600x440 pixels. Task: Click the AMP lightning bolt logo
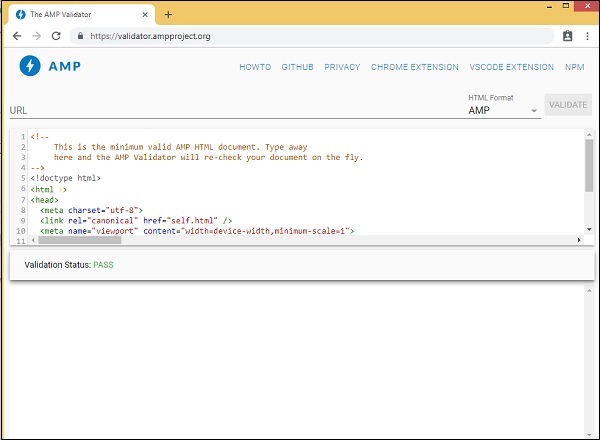(x=31, y=66)
